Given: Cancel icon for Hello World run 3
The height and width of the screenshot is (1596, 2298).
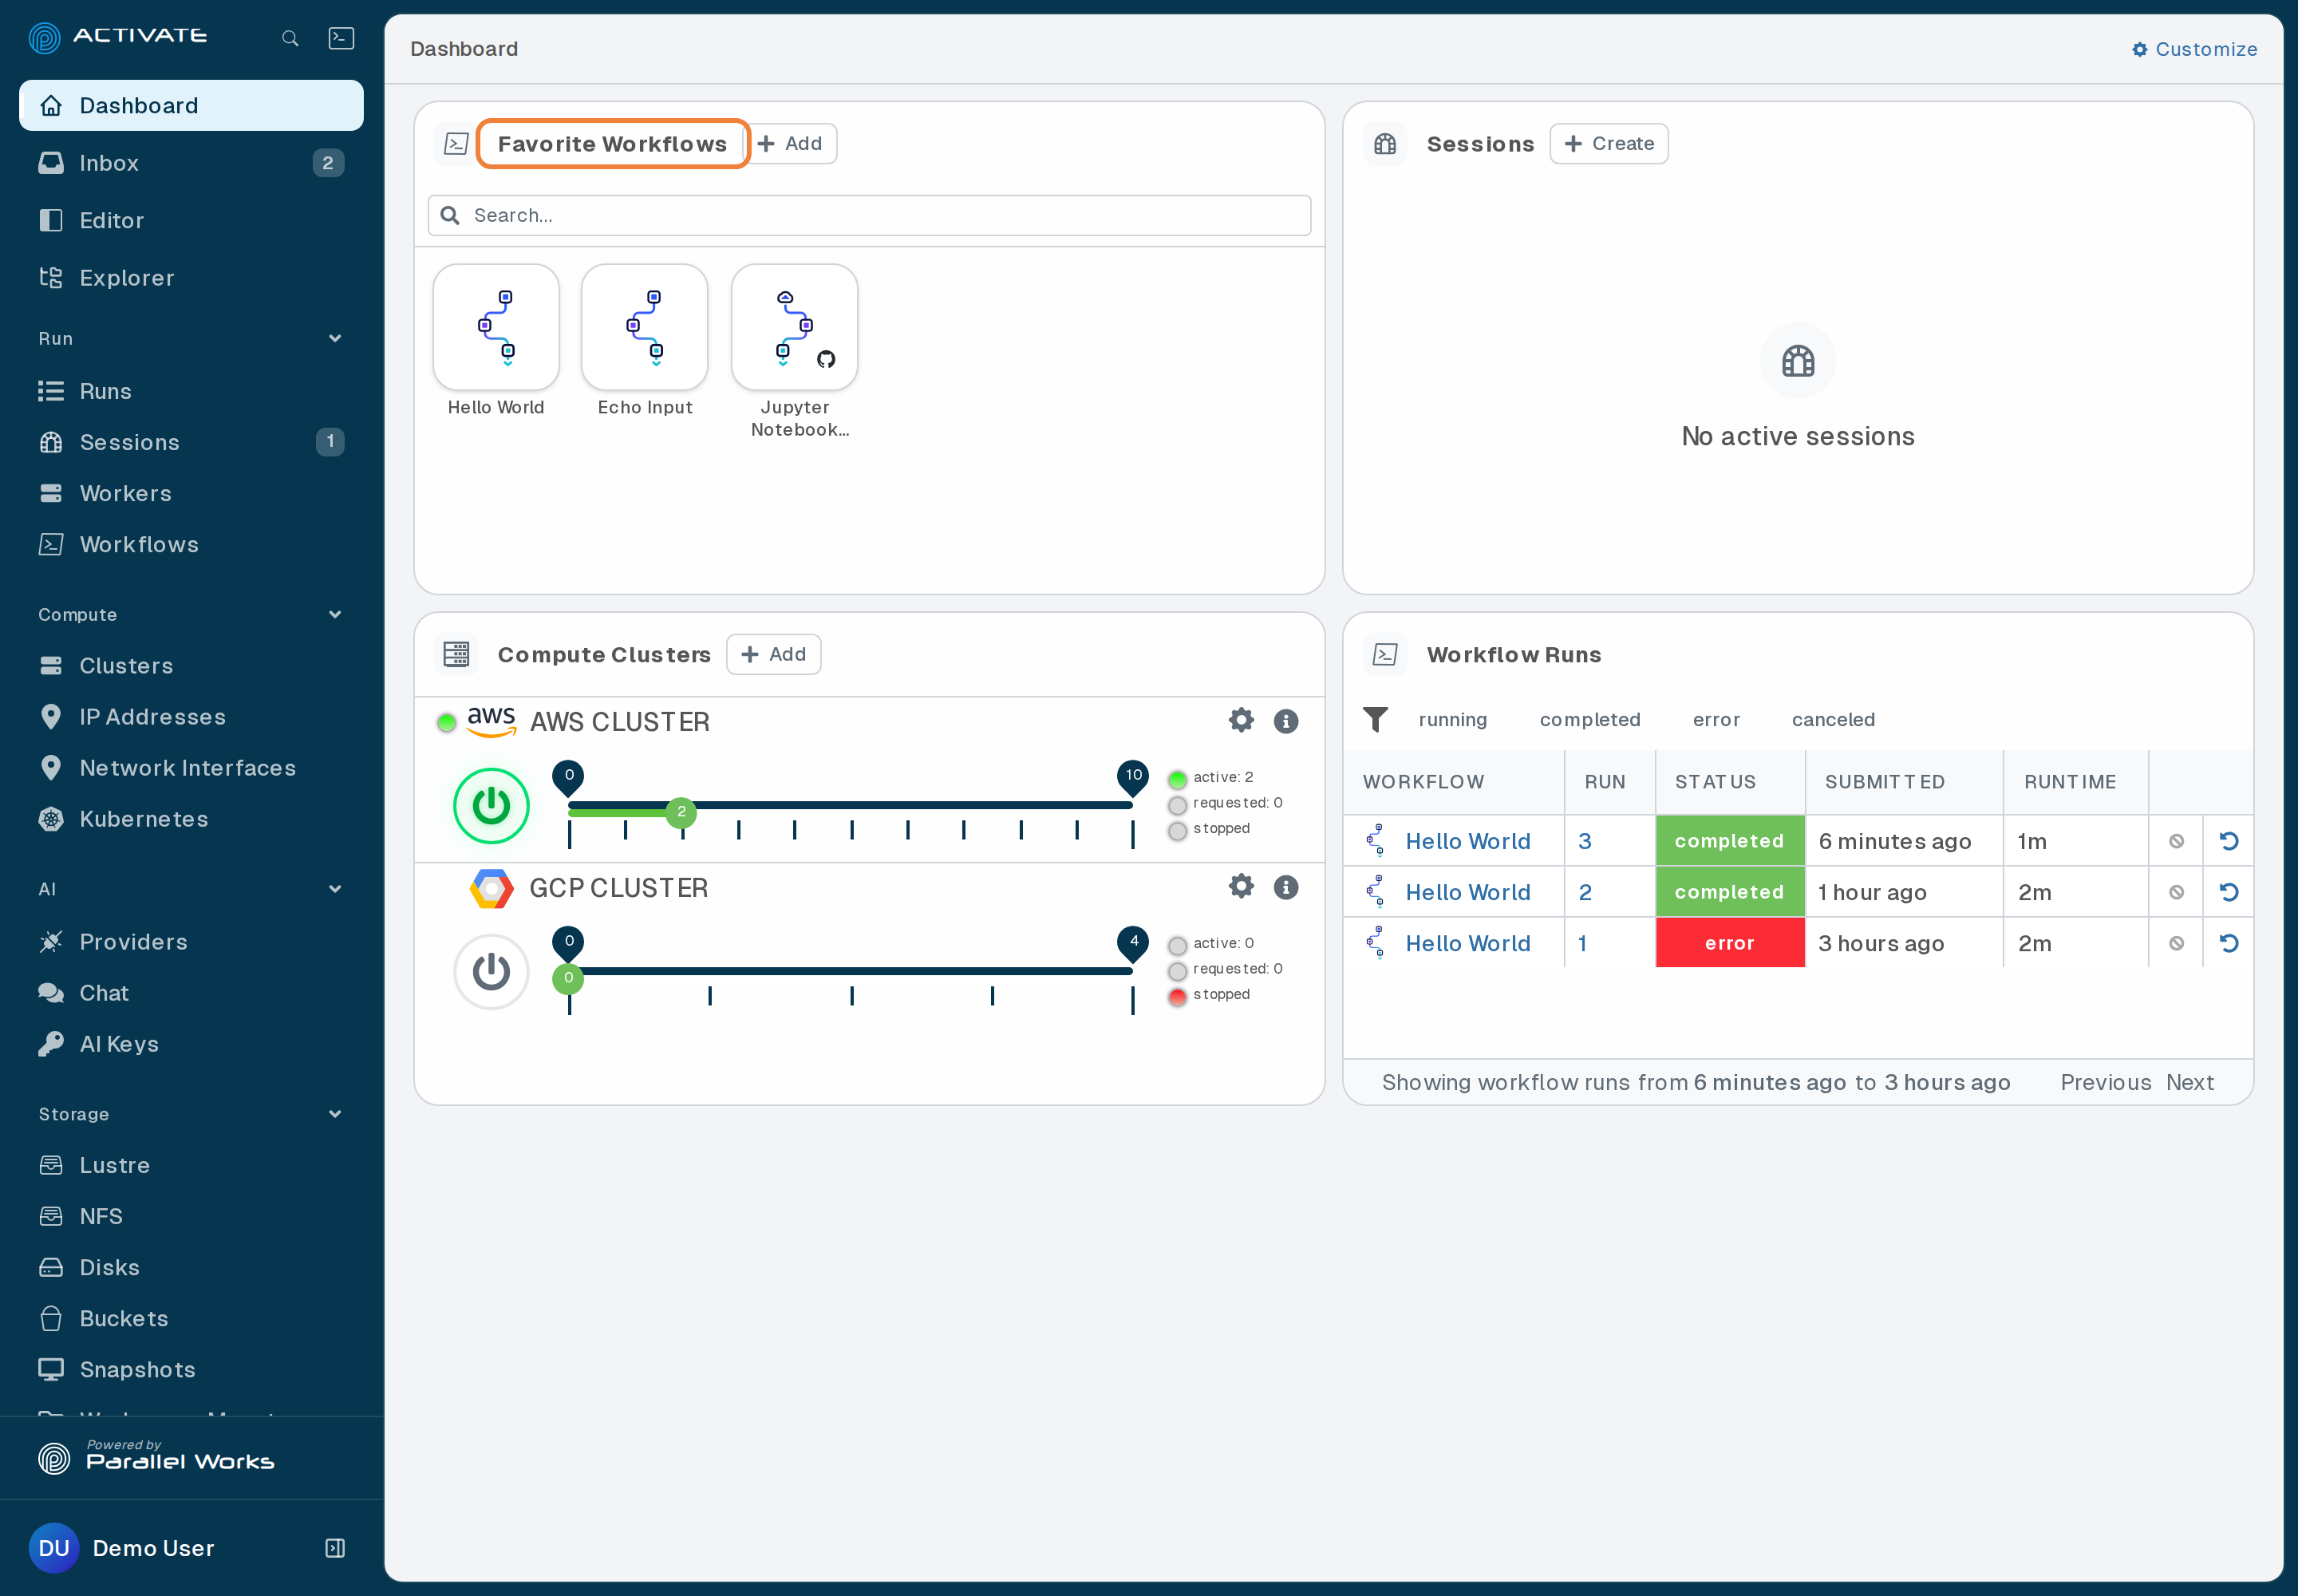Looking at the screenshot, I should 2176,841.
